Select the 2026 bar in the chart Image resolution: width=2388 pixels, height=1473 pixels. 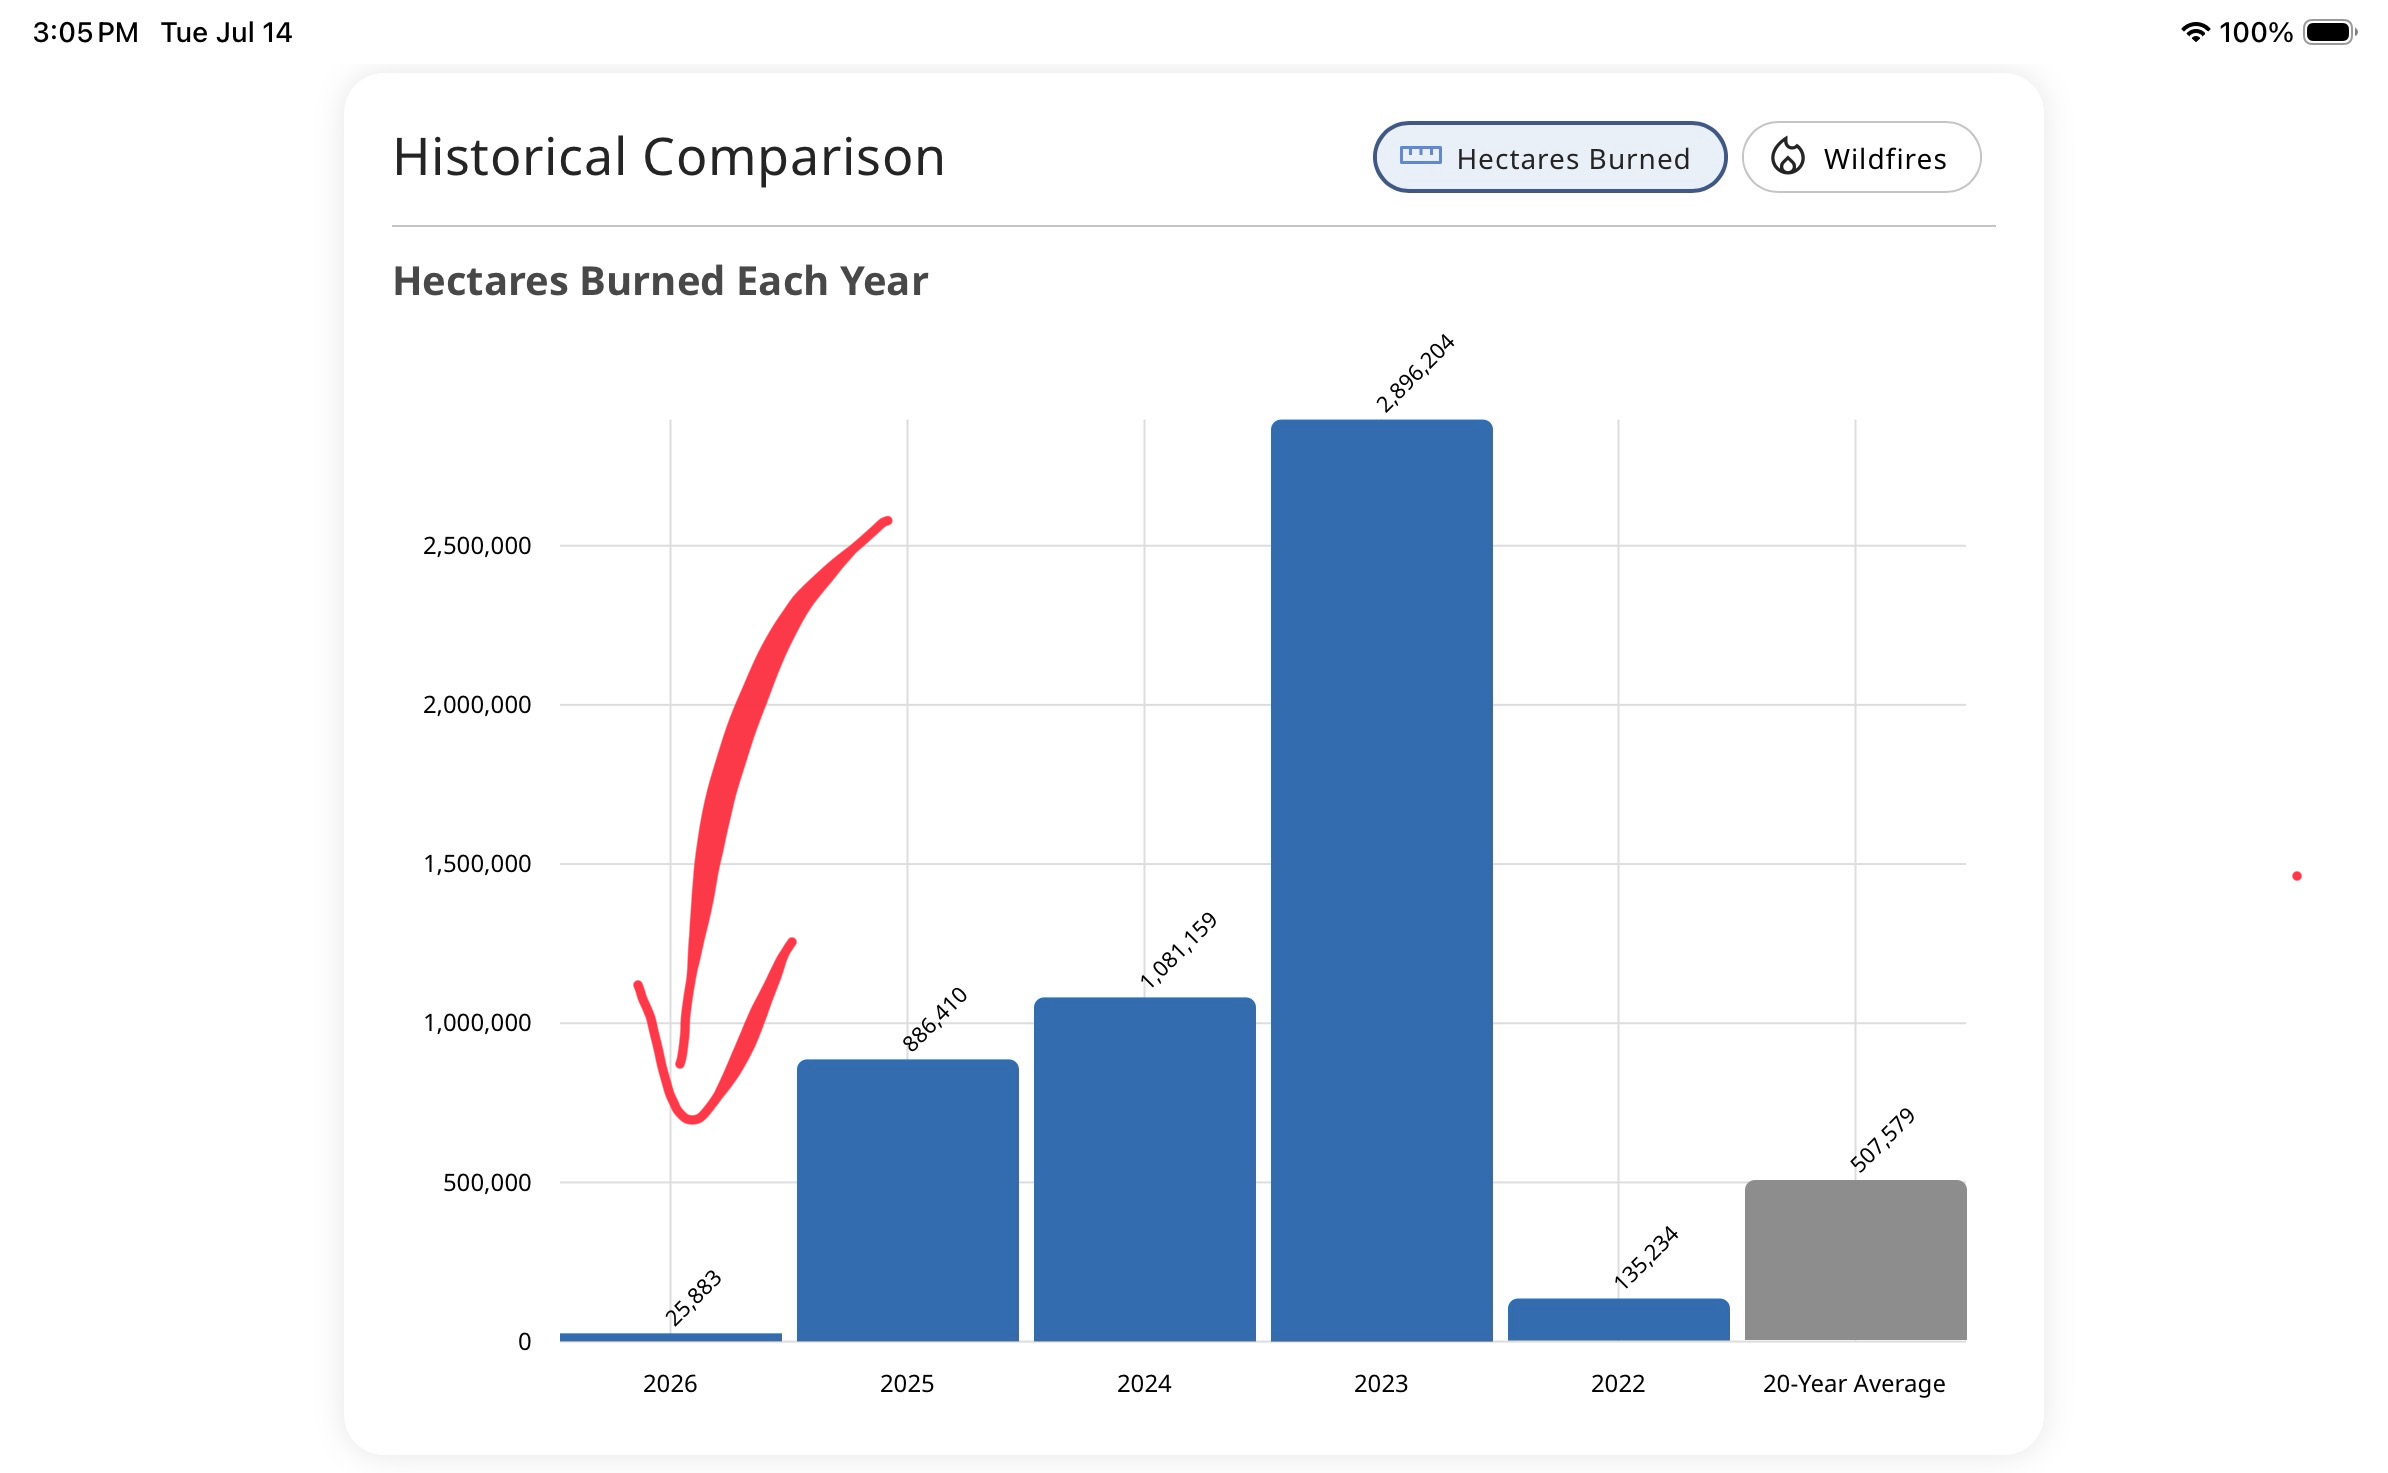click(x=671, y=1337)
